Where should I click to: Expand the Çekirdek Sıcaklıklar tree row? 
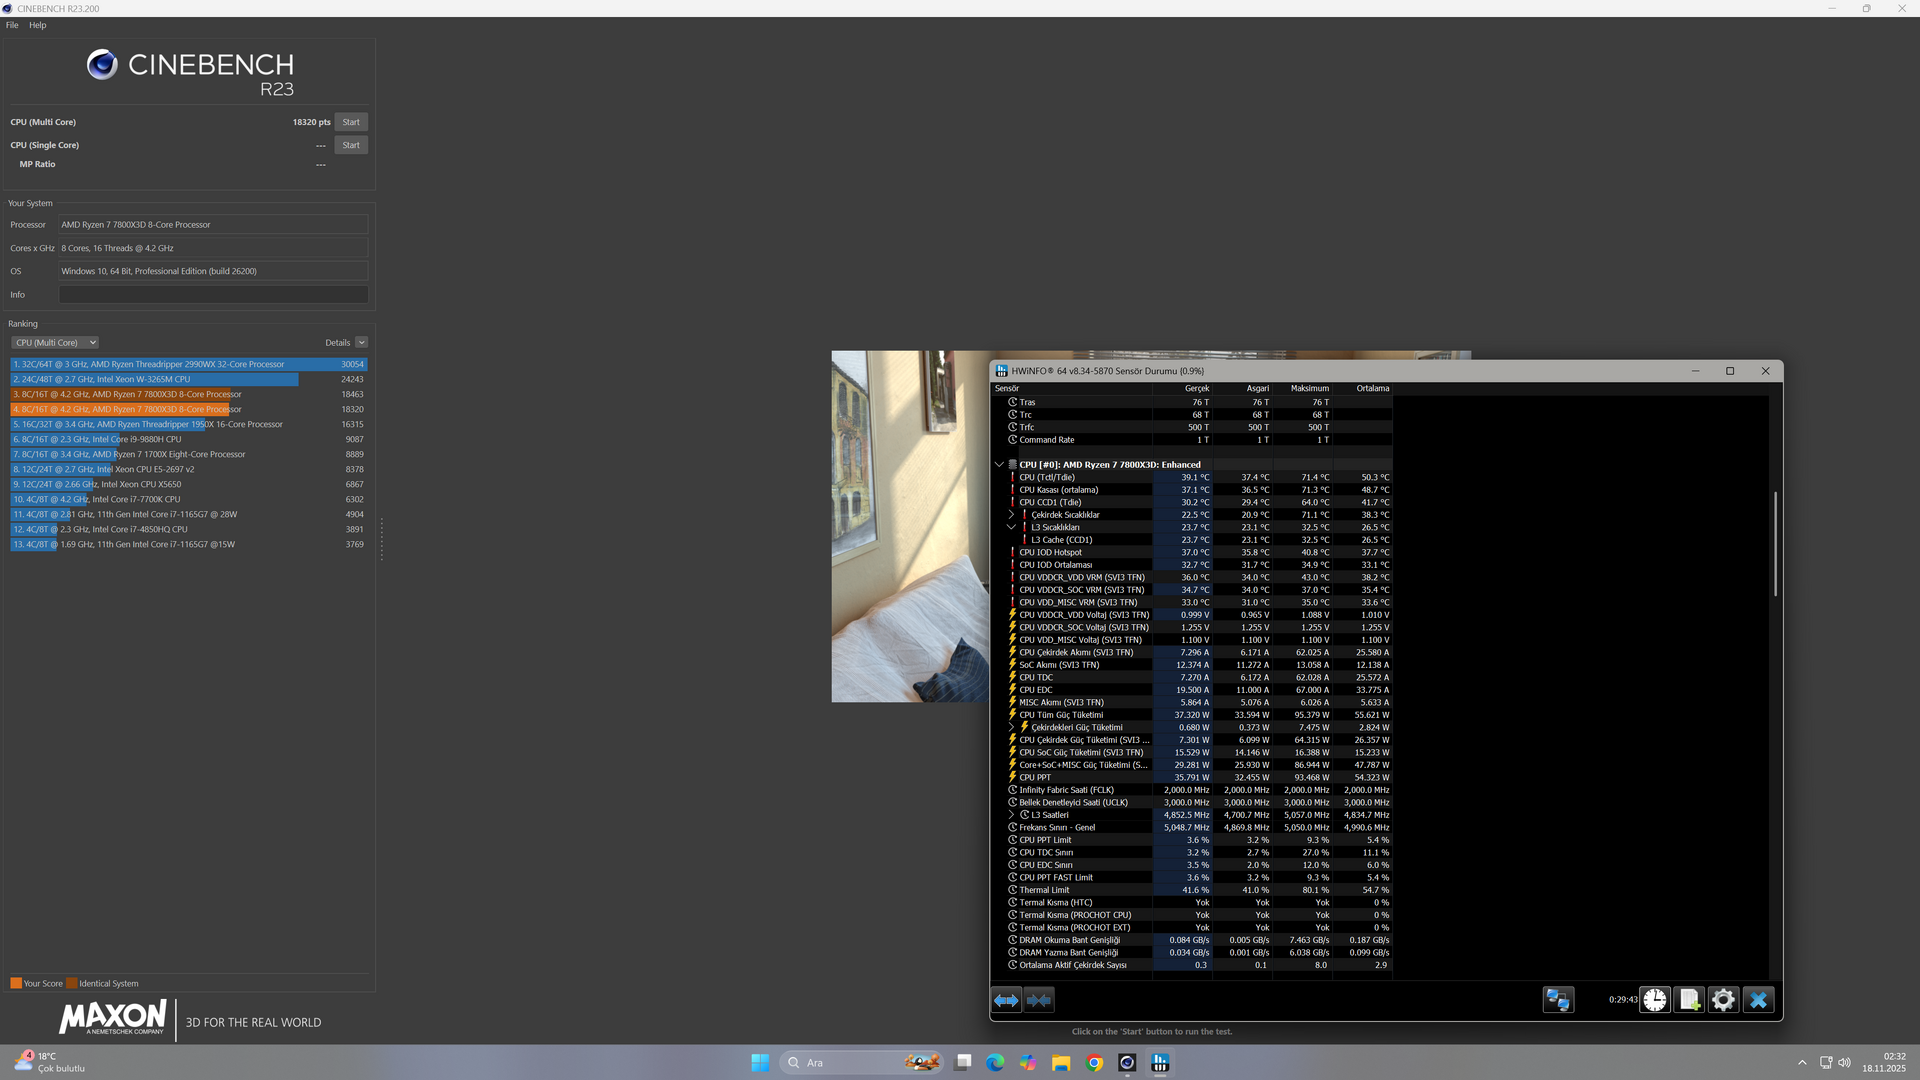point(1011,515)
